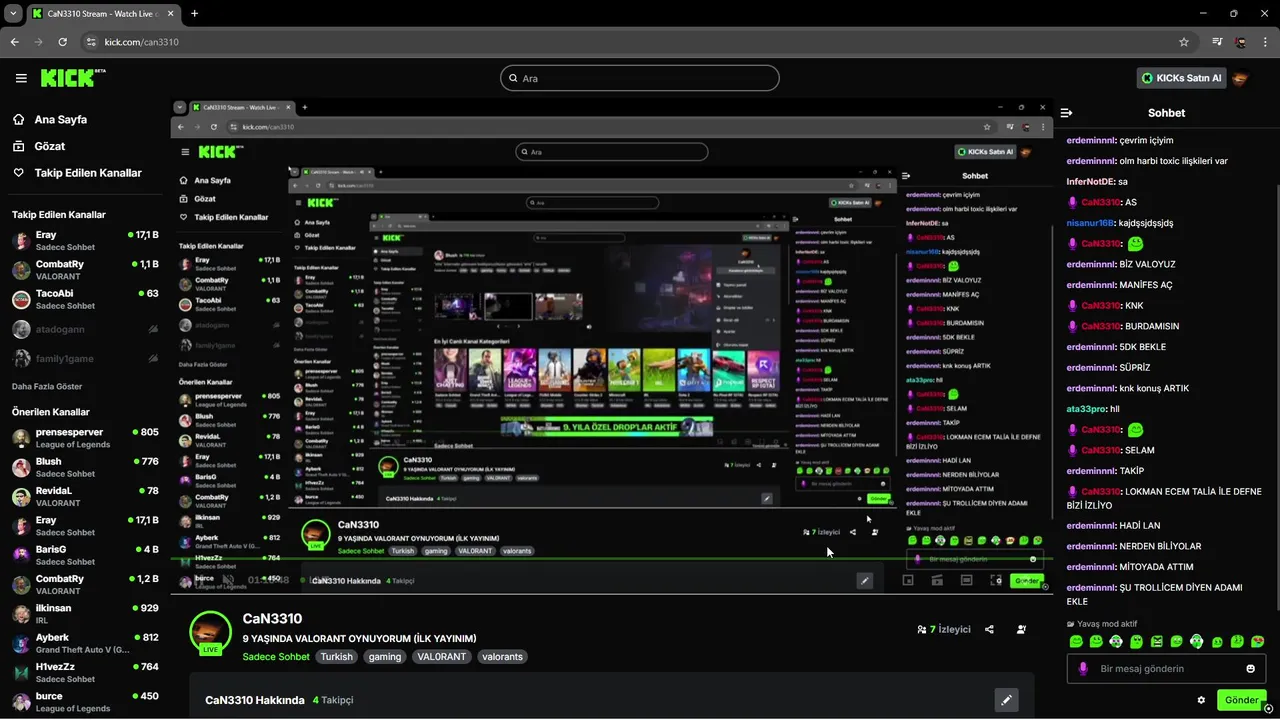Open family1game offline channel
The image size is (1280, 720).
click(x=85, y=358)
